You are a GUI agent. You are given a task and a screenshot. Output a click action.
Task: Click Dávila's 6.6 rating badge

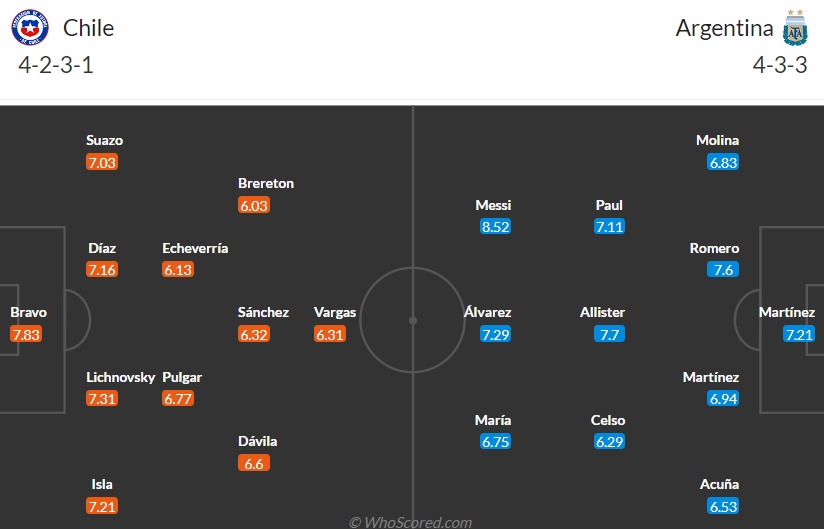tap(254, 463)
